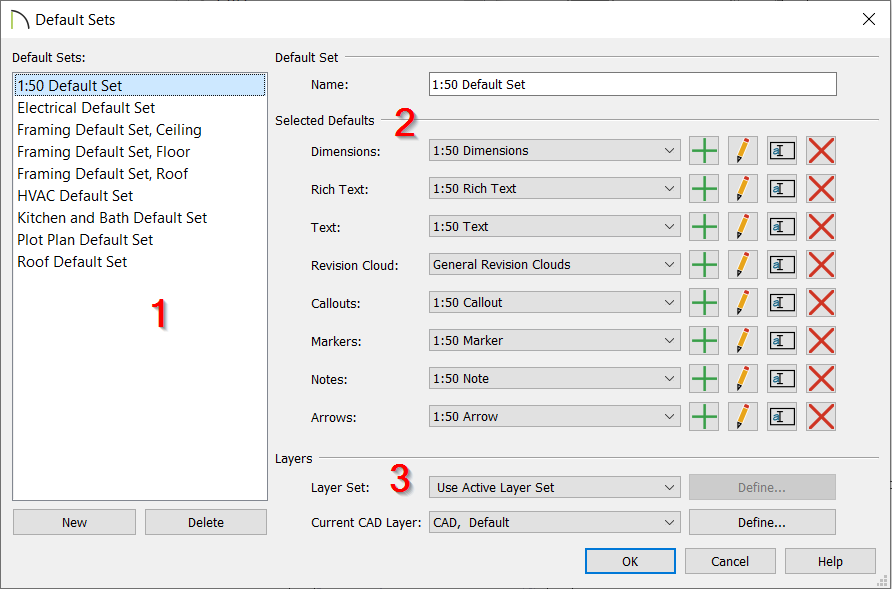The width and height of the screenshot is (892, 589).
Task: Open Help for Default Sets
Action: (830, 562)
